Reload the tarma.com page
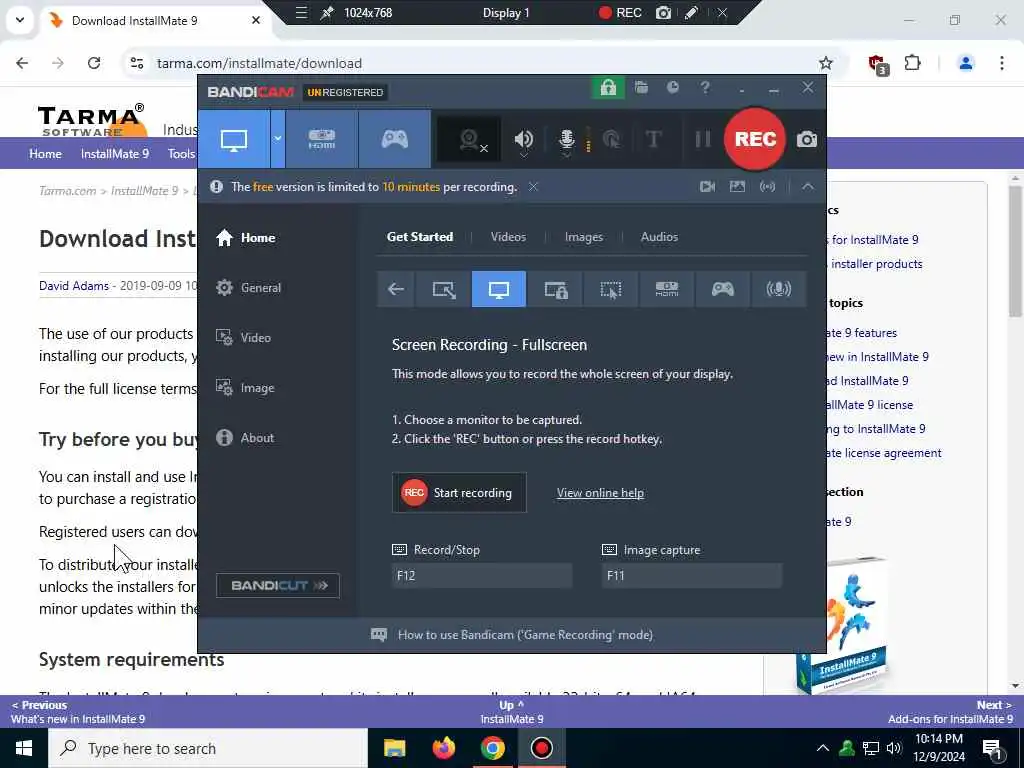 pos(94,63)
